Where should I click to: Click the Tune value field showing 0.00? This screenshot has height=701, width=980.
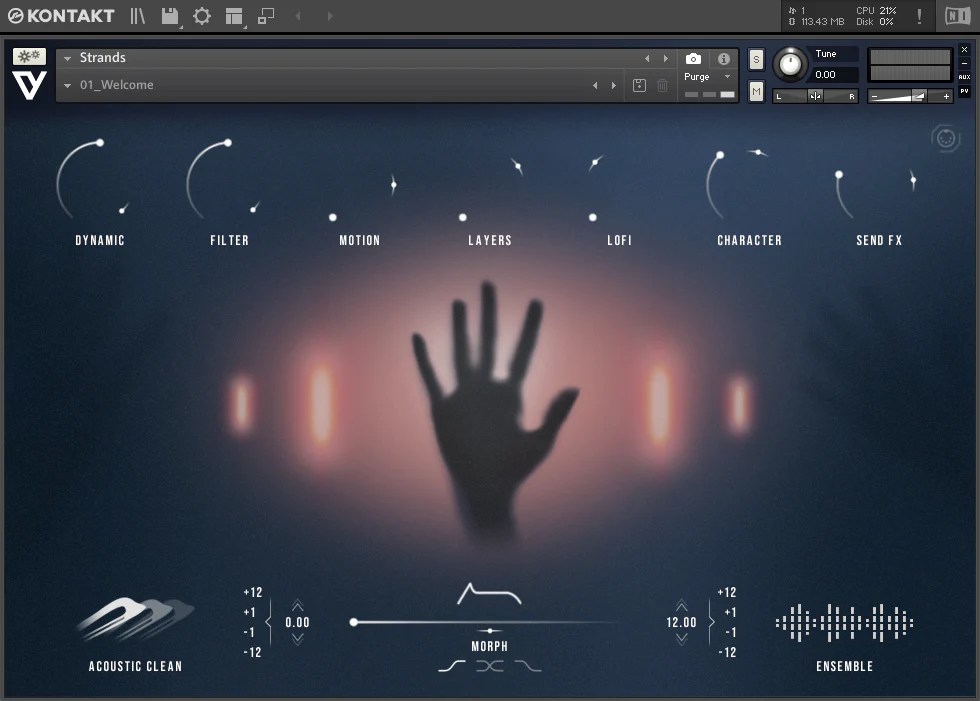pos(827,75)
